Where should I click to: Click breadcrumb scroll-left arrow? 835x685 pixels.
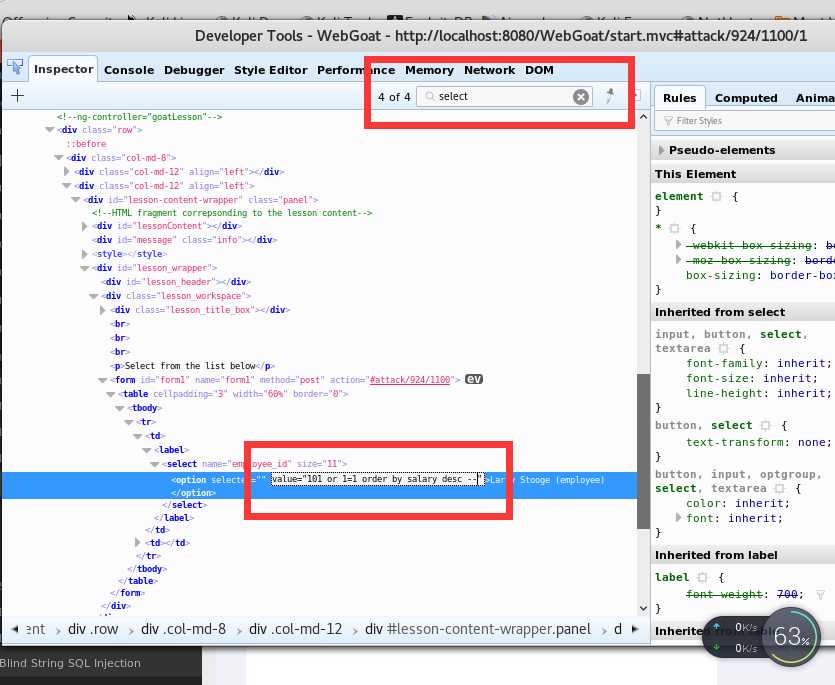coord(15,629)
